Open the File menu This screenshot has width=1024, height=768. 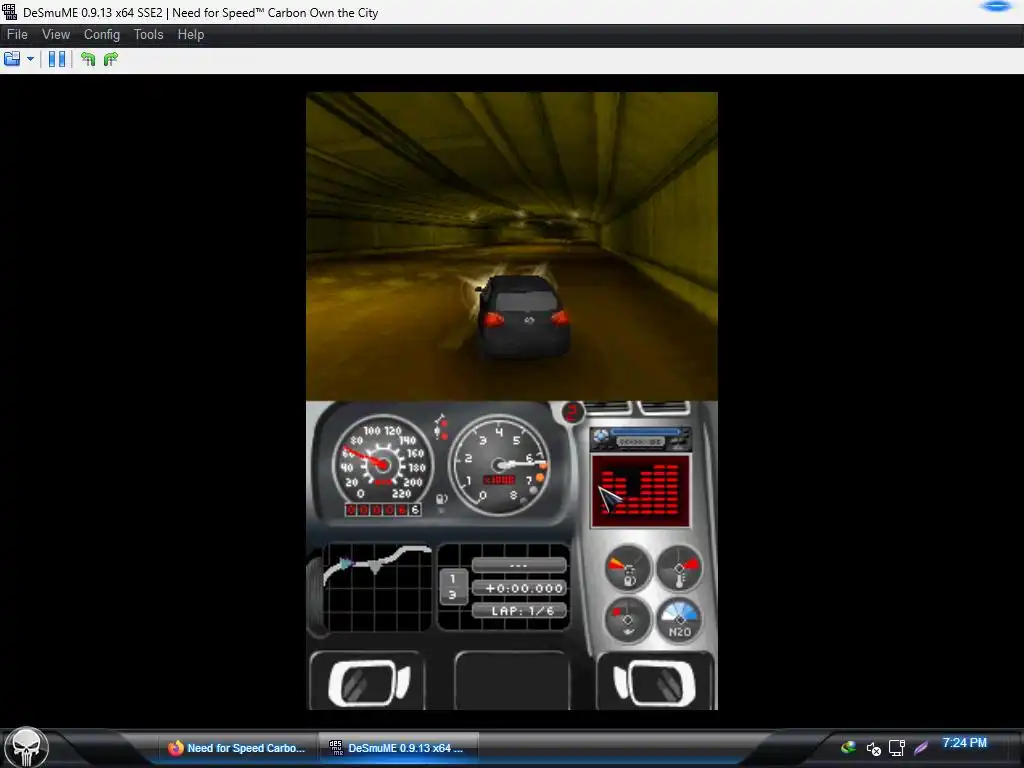(17, 35)
